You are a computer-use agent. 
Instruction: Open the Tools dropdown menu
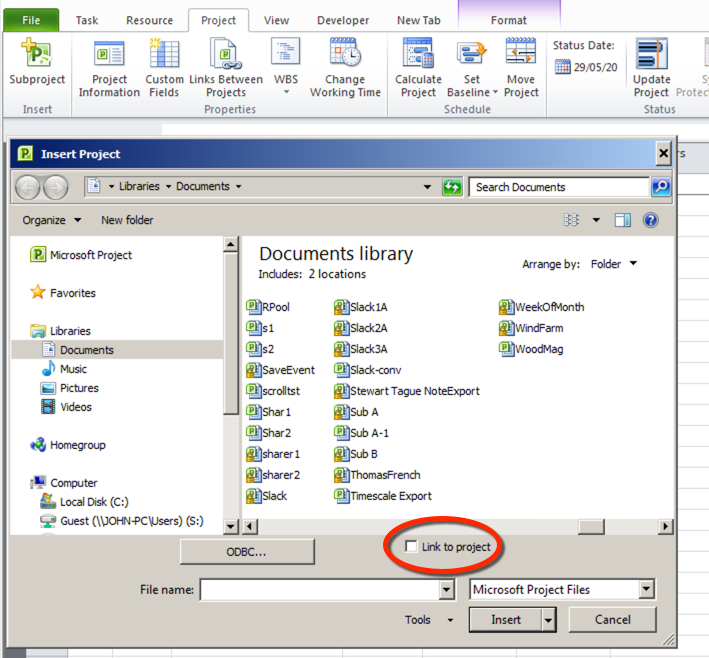[x=428, y=620]
